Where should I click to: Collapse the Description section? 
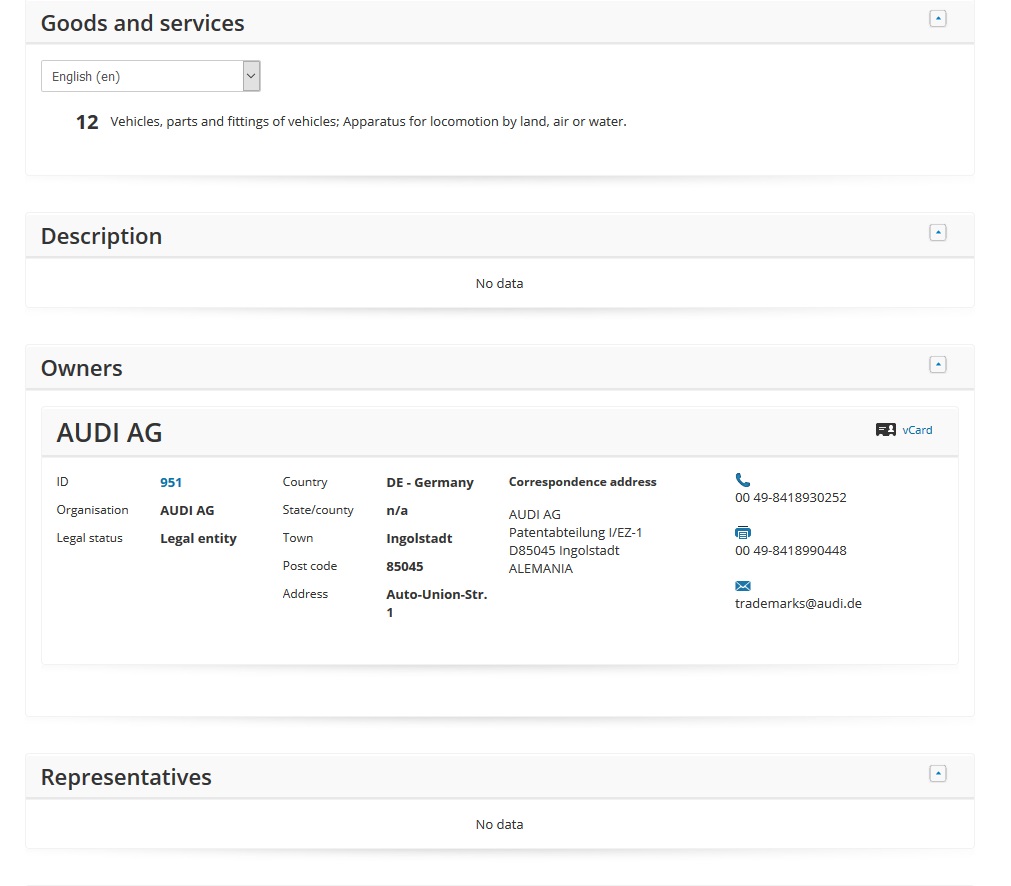[937, 233]
